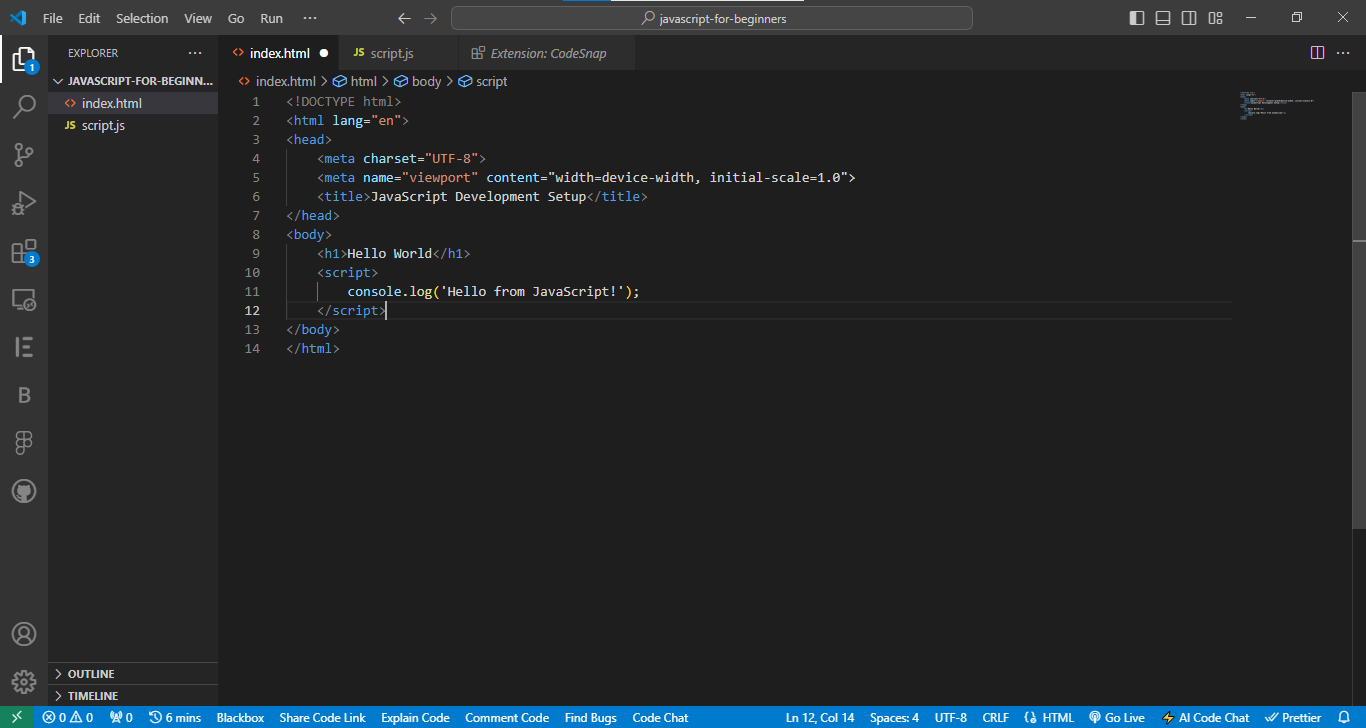1366x728 pixels.
Task: Open the Search view in activity bar
Action: 24,107
